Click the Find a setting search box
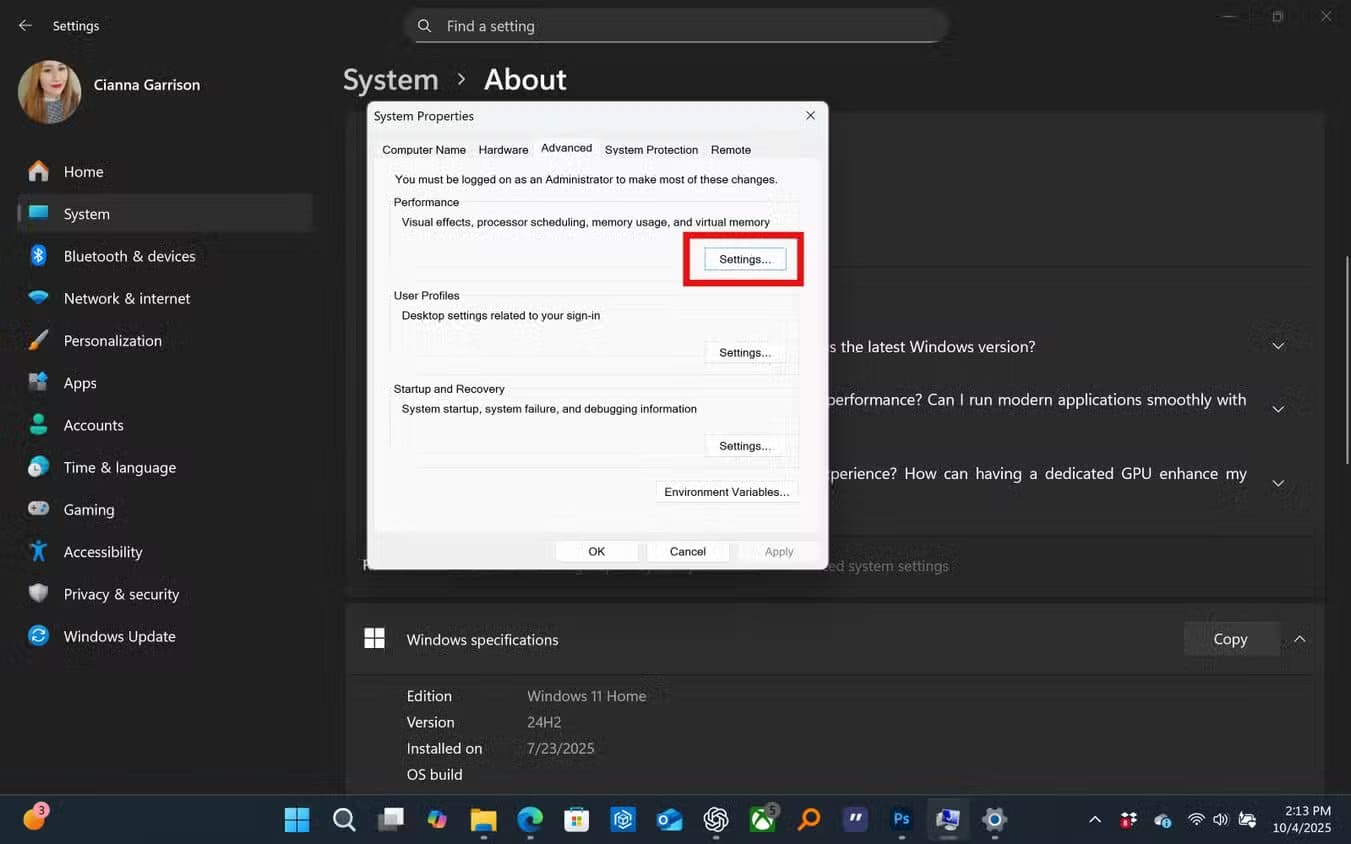 (675, 26)
